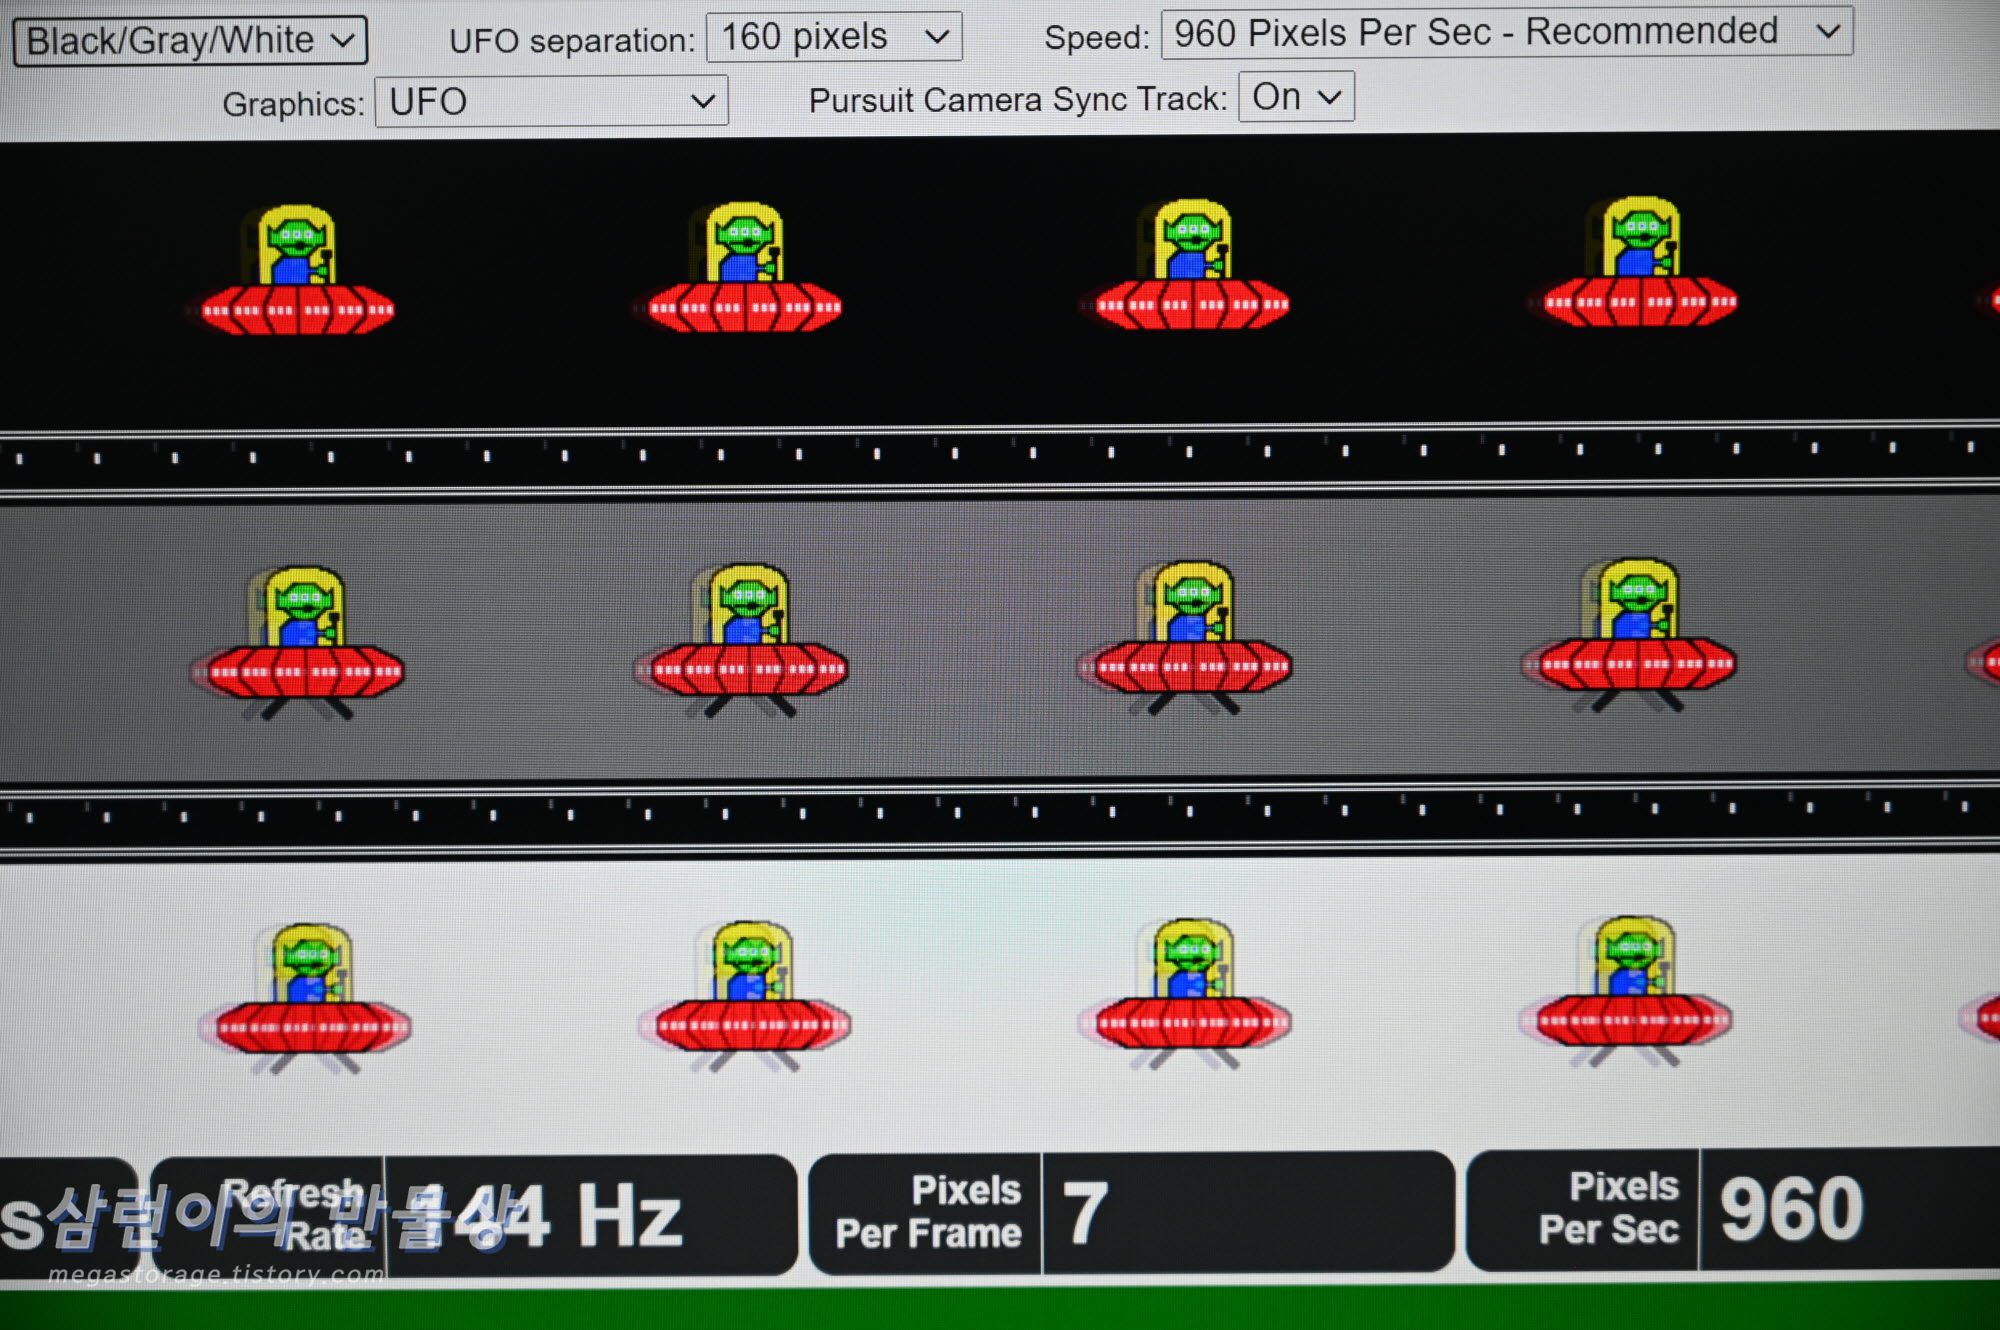
Task: Click first UFO in black row
Action: pos(297,272)
